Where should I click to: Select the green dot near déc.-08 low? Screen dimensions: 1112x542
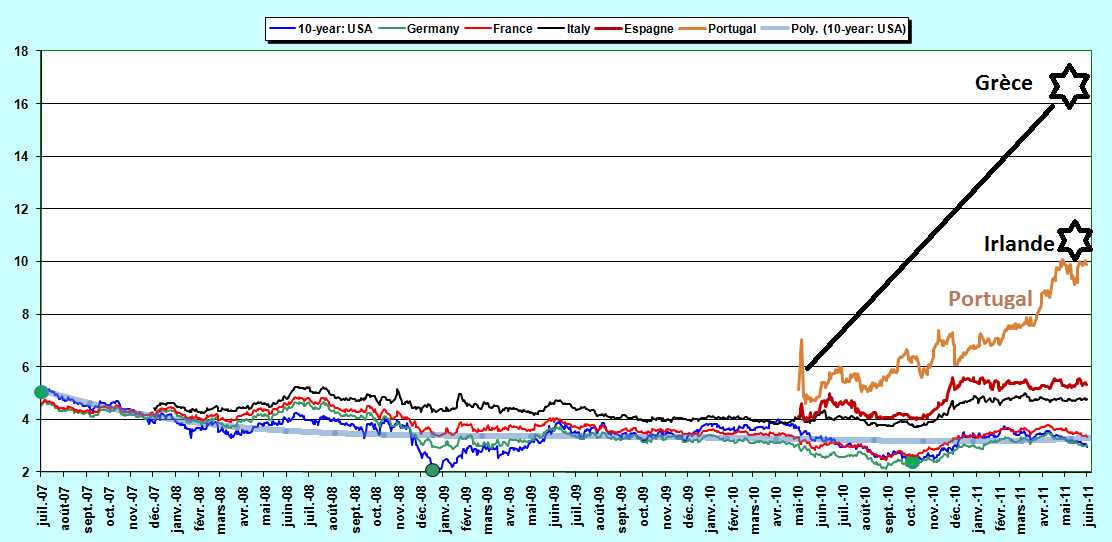tap(432, 470)
